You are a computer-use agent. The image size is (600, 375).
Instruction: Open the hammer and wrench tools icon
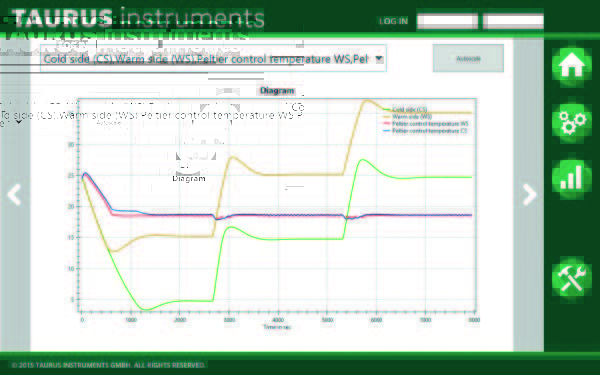tap(572, 277)
